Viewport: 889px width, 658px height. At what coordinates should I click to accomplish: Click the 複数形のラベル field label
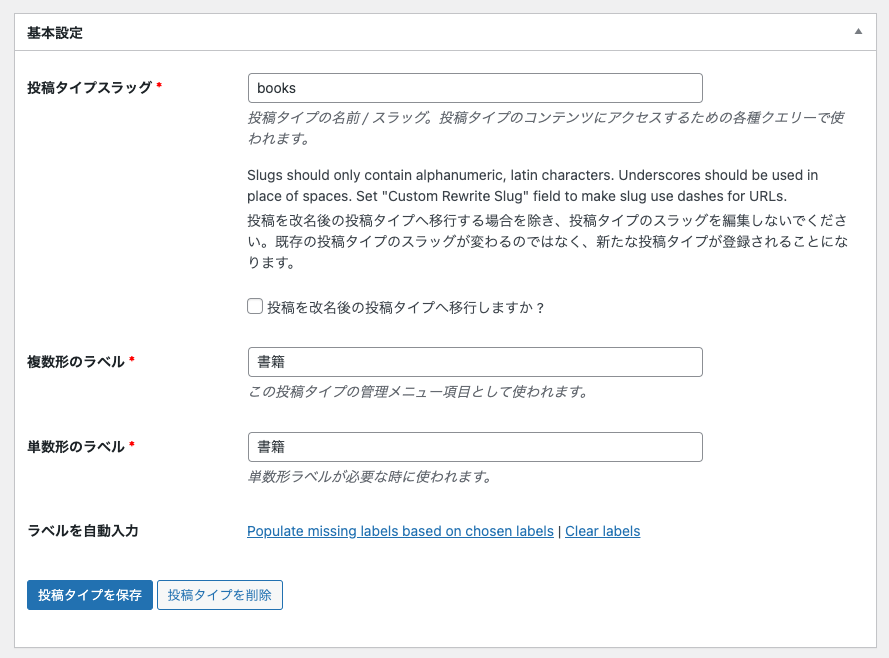click(76, 362)
